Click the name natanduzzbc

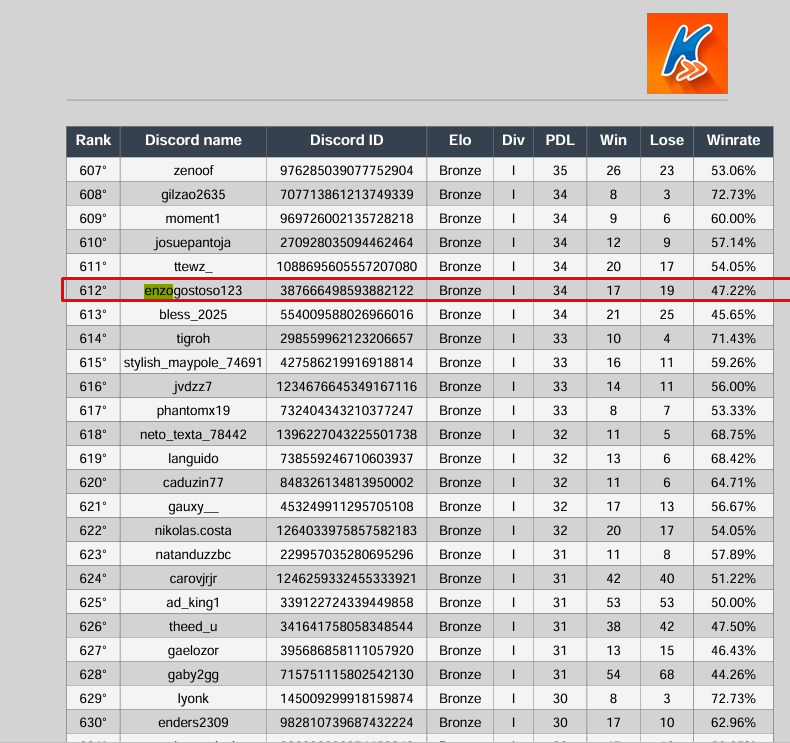[x=193, y=555]
